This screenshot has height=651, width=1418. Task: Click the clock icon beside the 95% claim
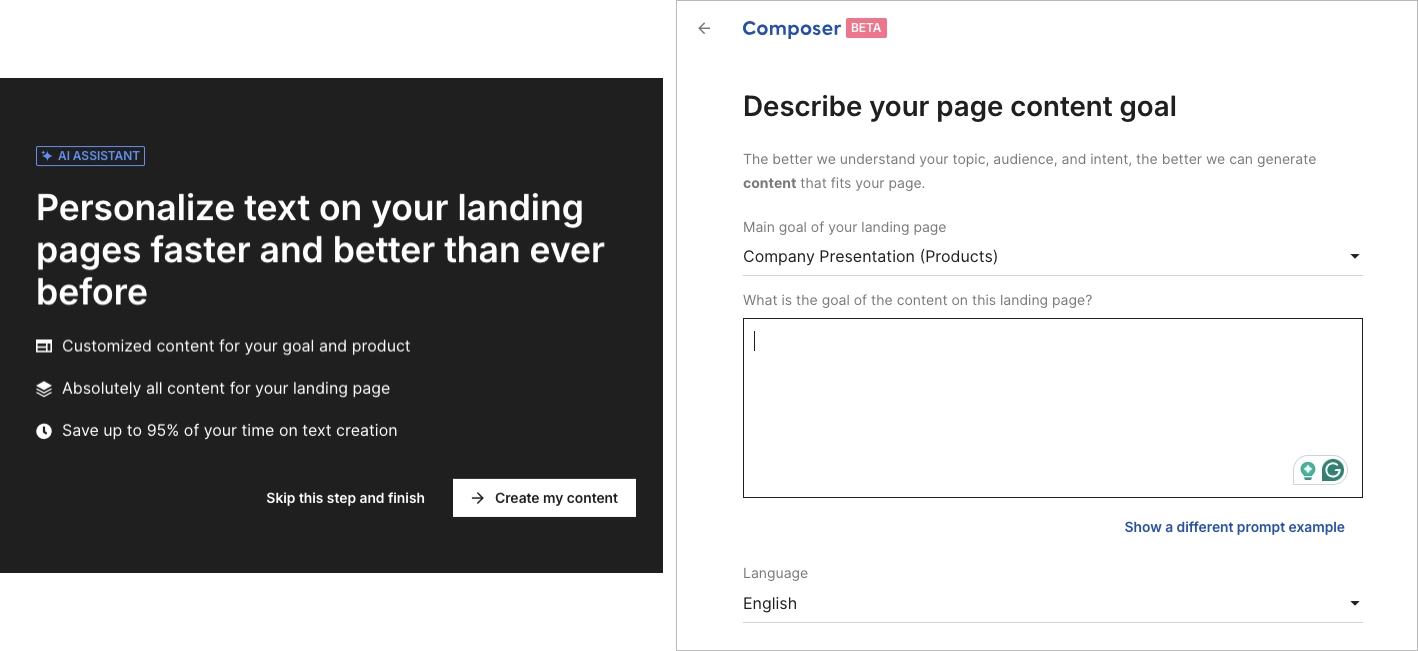point(44,430)
